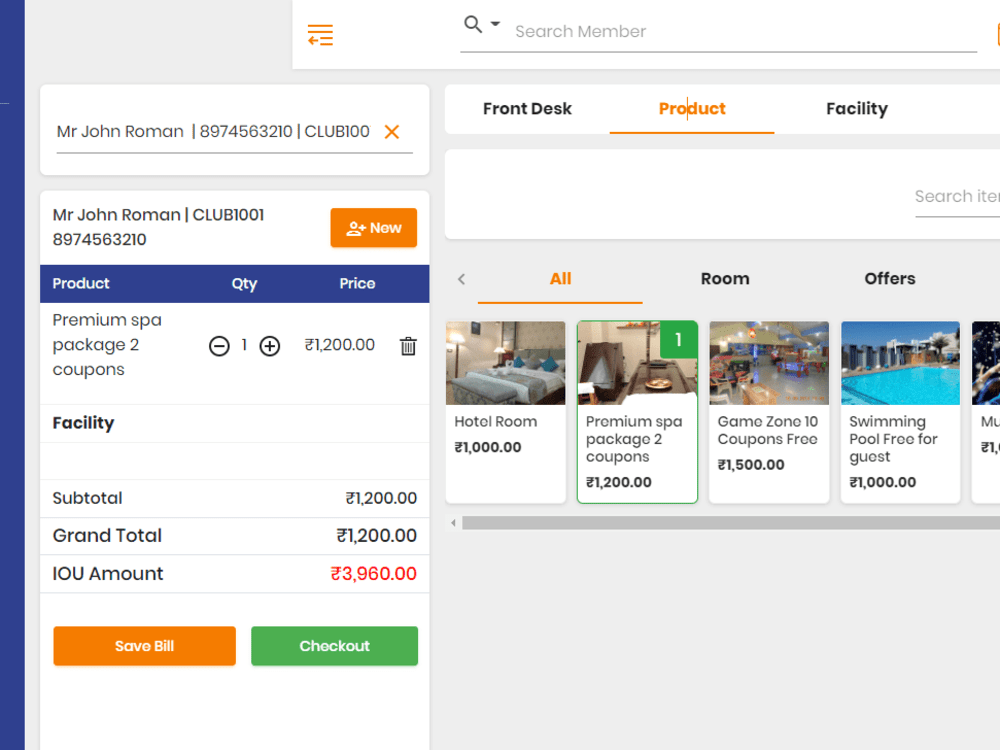
Task: Open the Facility tab
Action: (856, 108)
